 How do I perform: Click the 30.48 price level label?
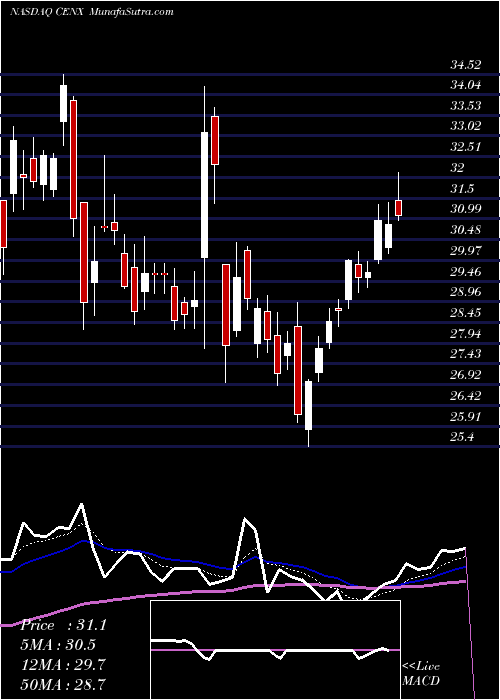pyautogui.click(x=466, y=230)
